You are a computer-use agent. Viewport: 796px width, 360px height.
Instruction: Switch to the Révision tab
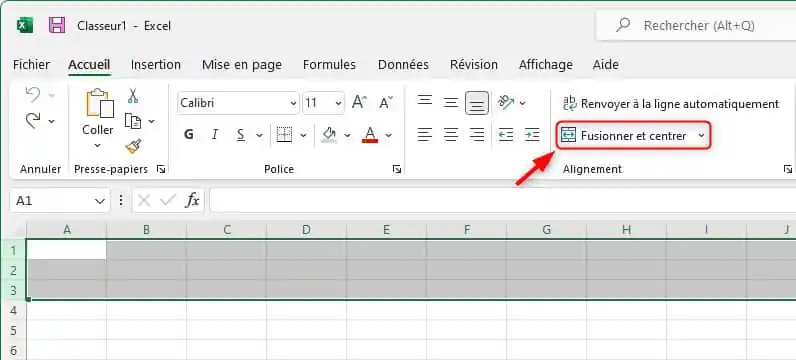[x=474, y=65]
